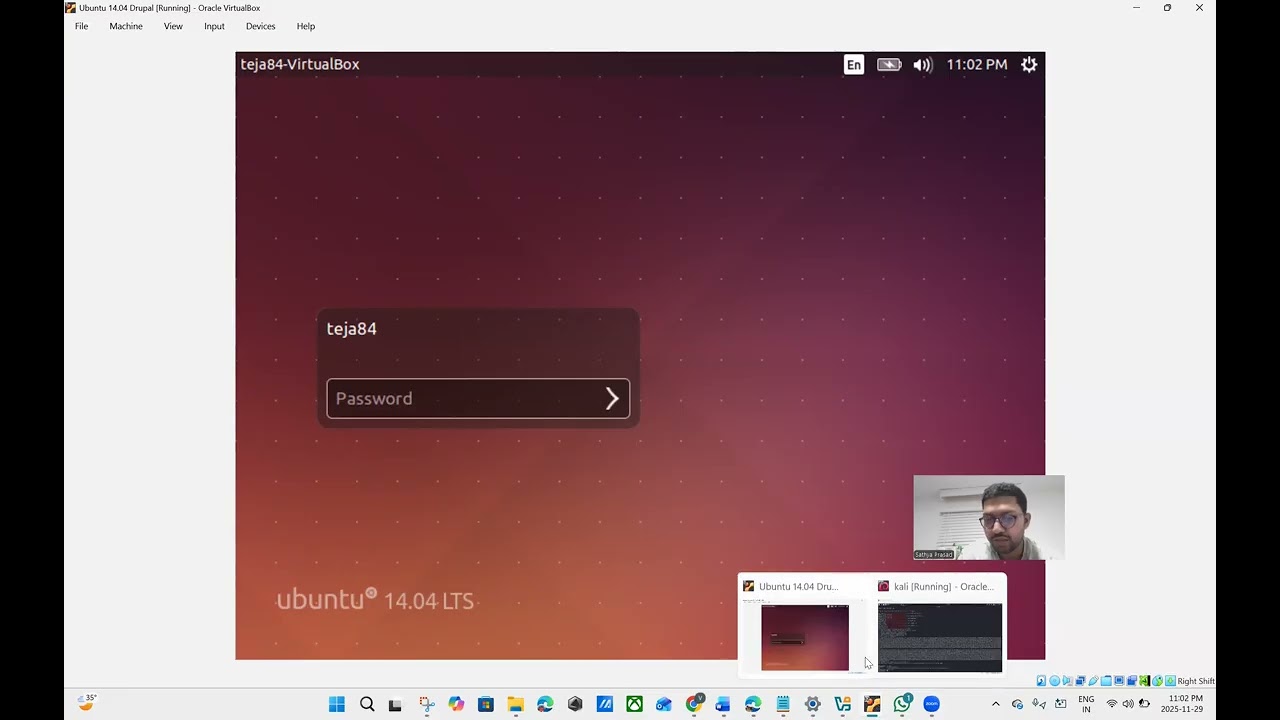
Task: Click the Sathya Prasad webcam overlay
Action: [989, 517]
